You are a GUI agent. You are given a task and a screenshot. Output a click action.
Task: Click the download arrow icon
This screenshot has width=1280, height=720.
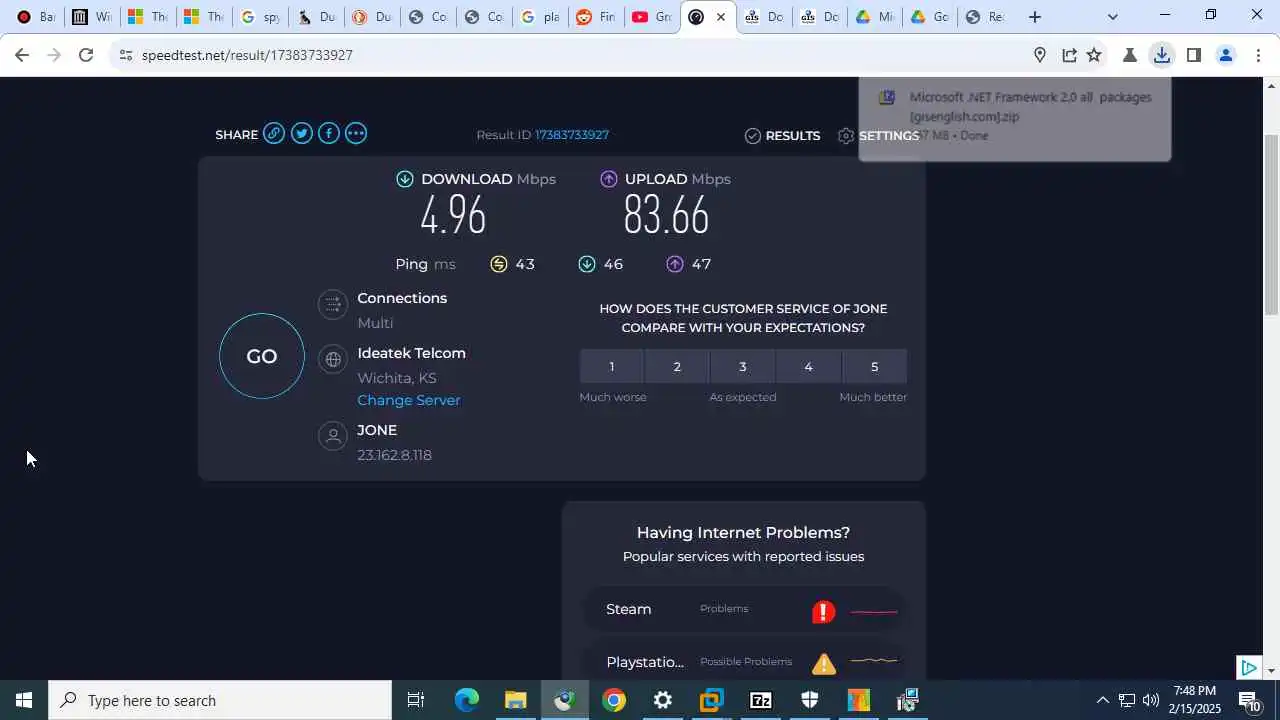click(x=404, y=179)
